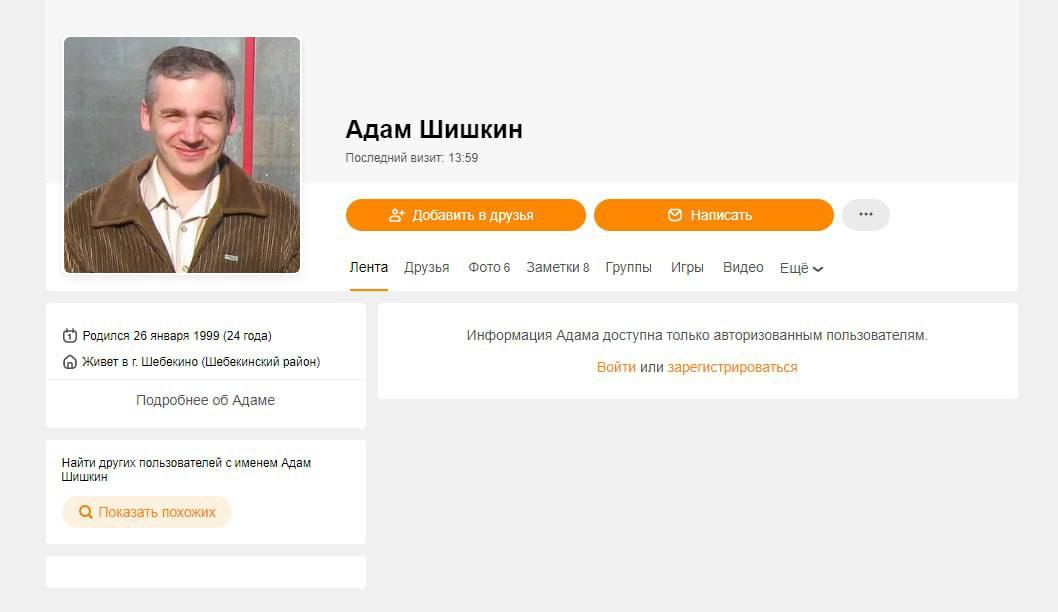
Task: Open the three-dots more actions button
Action: pos(866,215)
